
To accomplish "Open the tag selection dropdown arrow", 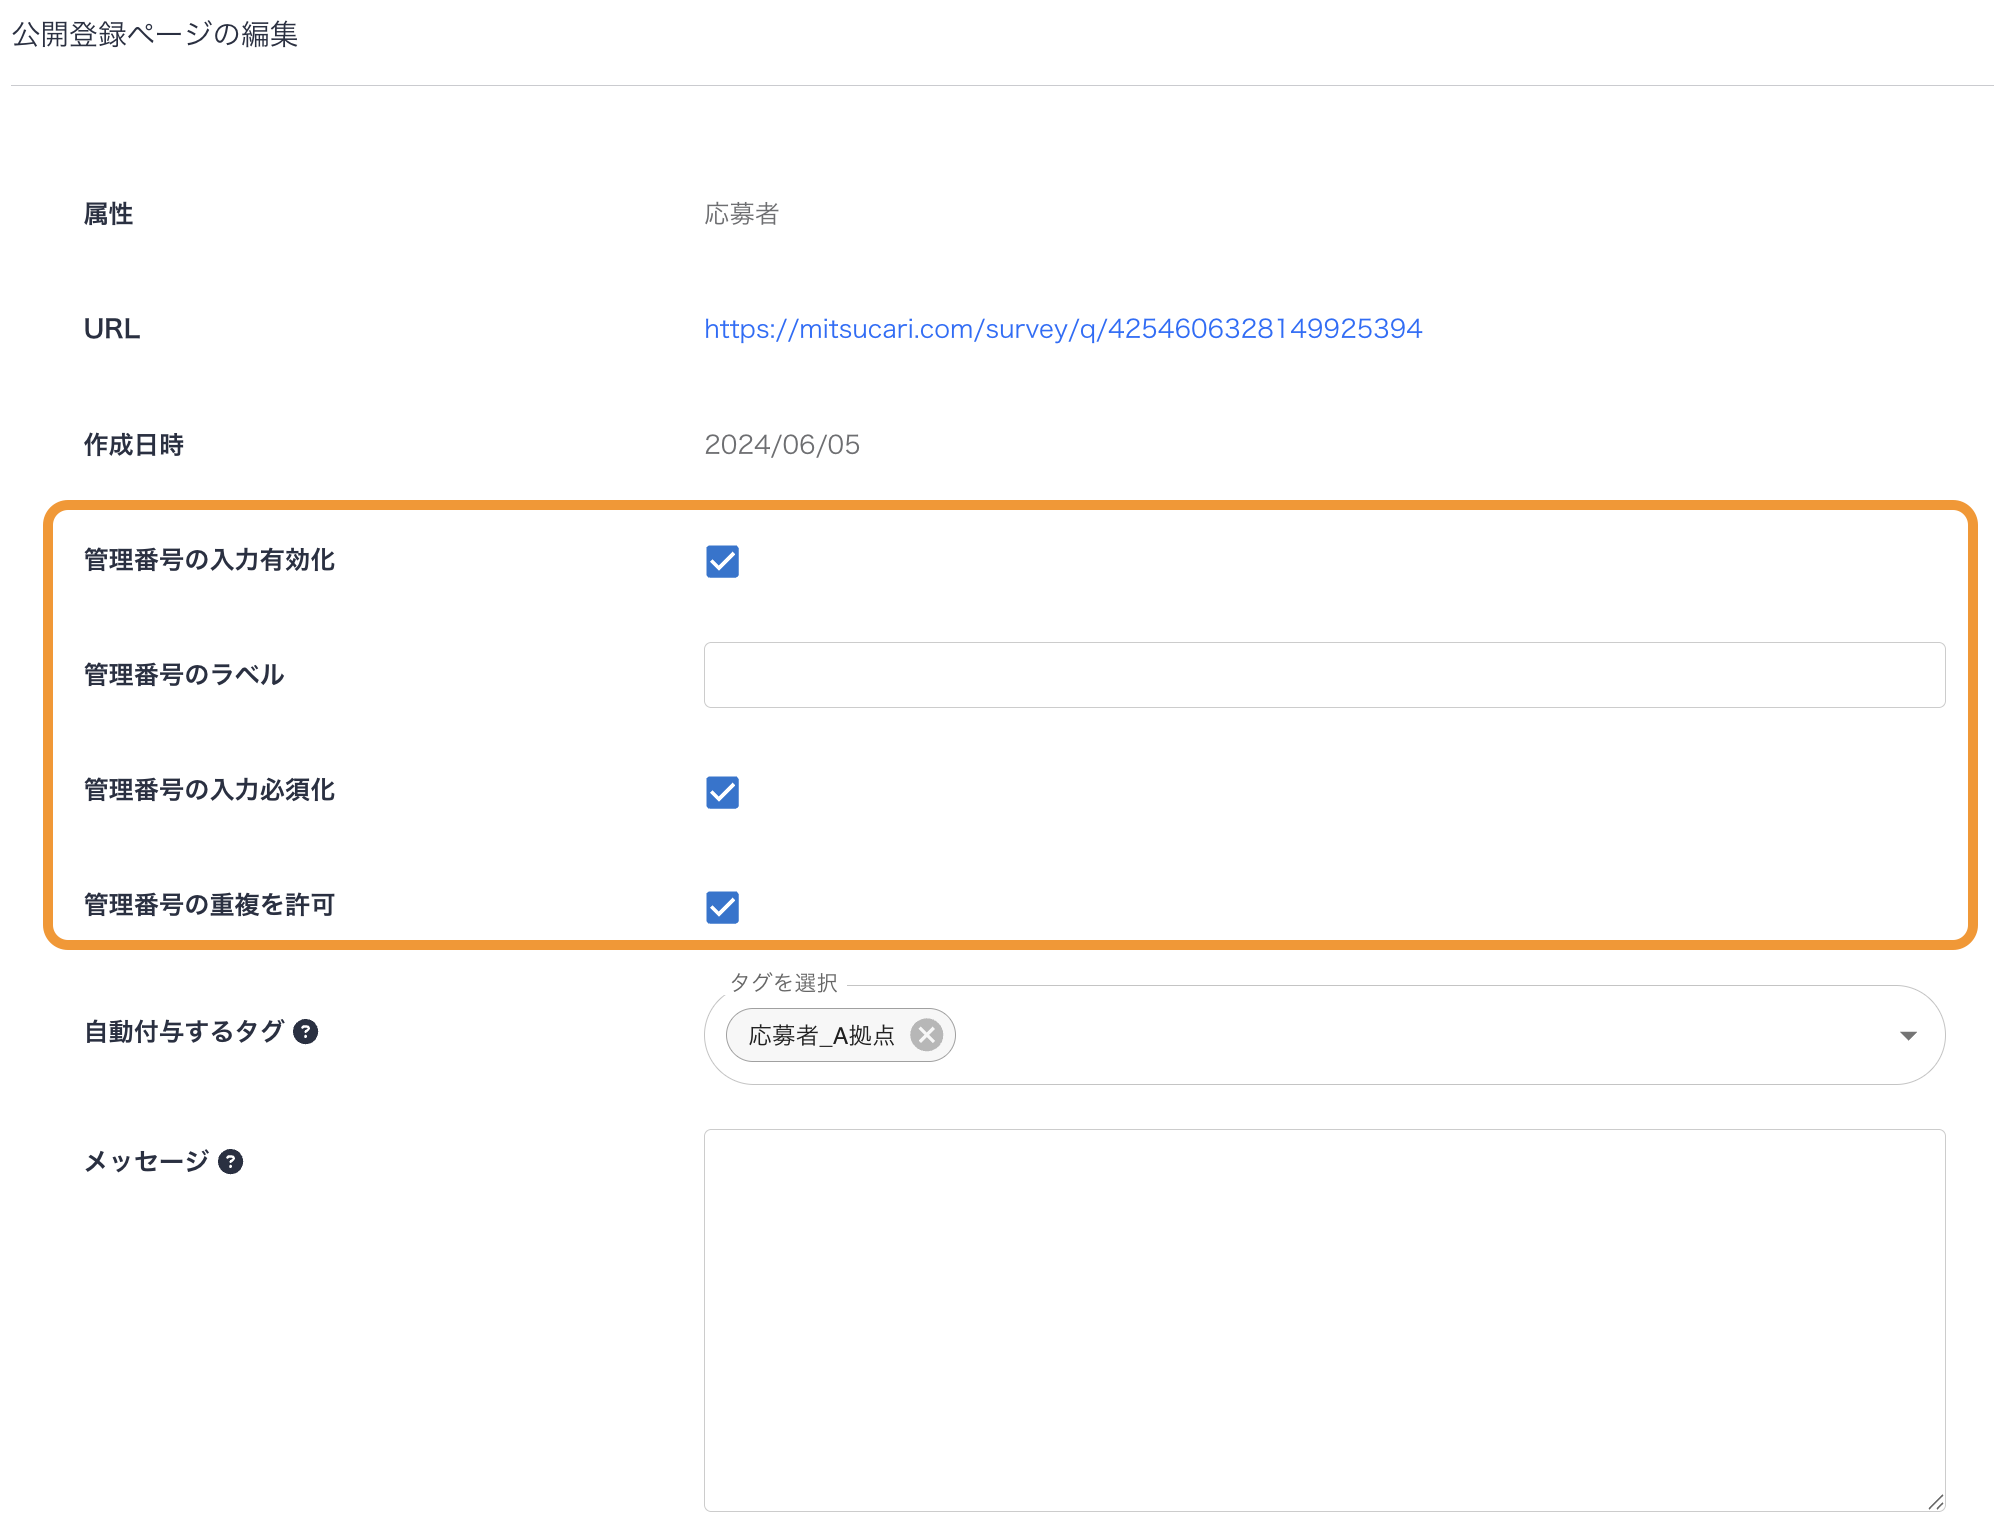I will pos(1908,1036).
